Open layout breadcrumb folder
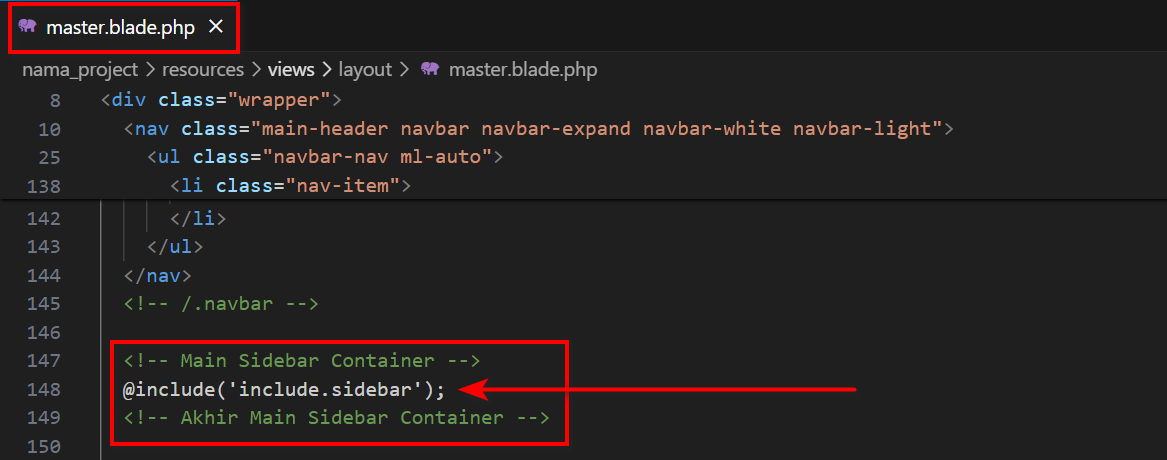The height and width of the screenshot is (460, 1167). pos(365,70)
